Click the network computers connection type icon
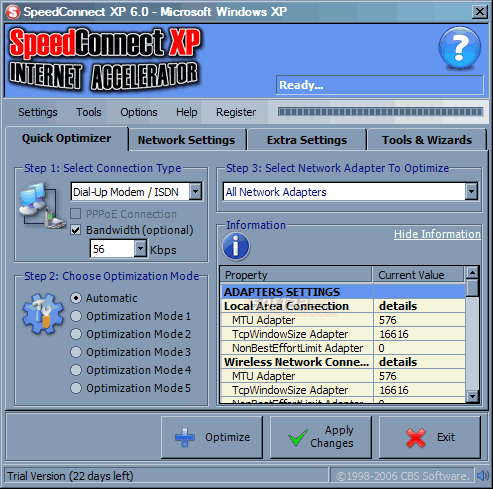Image resolution: width=493 pixels, height=489 pixels. click(x=42, y=205)
